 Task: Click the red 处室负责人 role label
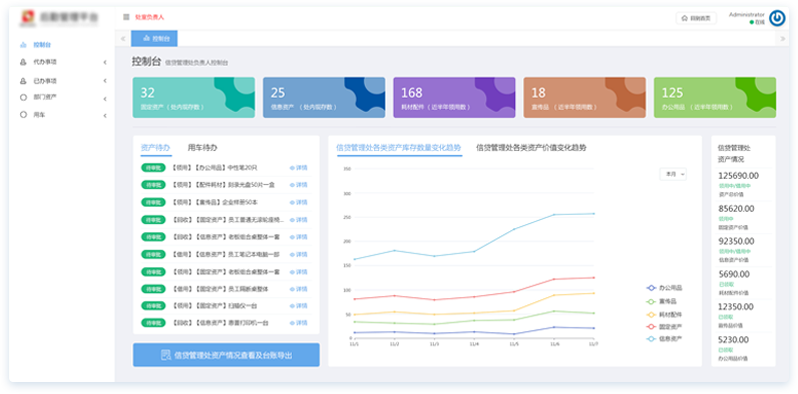click(150, 17)
